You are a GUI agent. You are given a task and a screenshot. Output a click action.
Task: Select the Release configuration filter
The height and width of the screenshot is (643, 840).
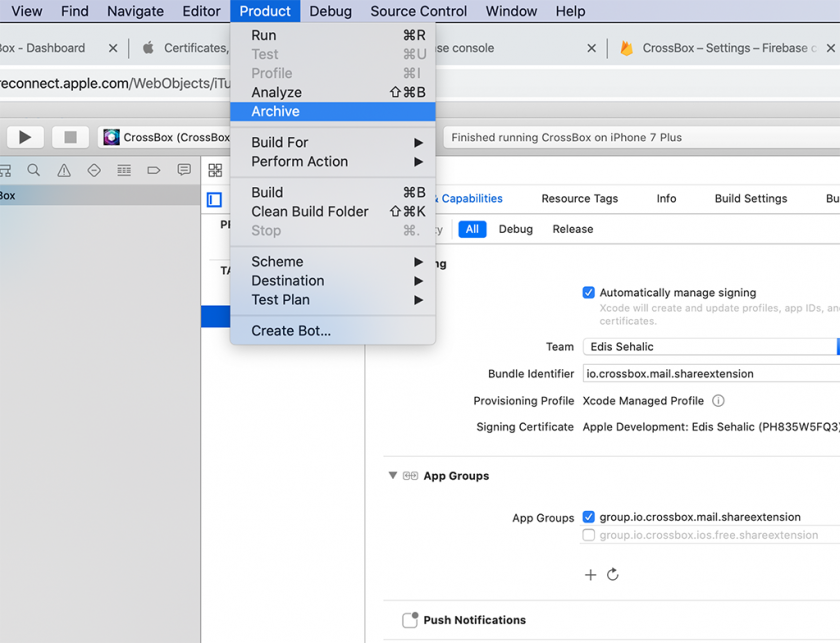coord(573,229)
